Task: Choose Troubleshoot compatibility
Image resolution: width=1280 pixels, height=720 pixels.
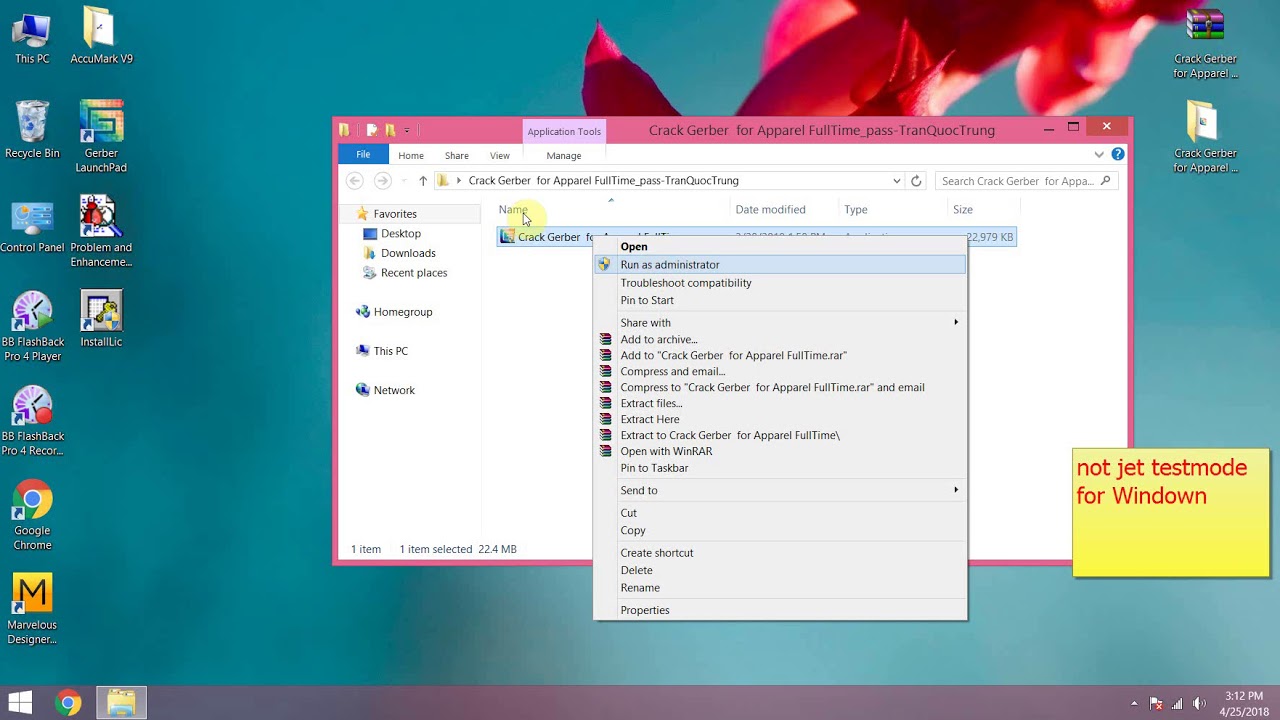Action: click(x=780, y=282)
